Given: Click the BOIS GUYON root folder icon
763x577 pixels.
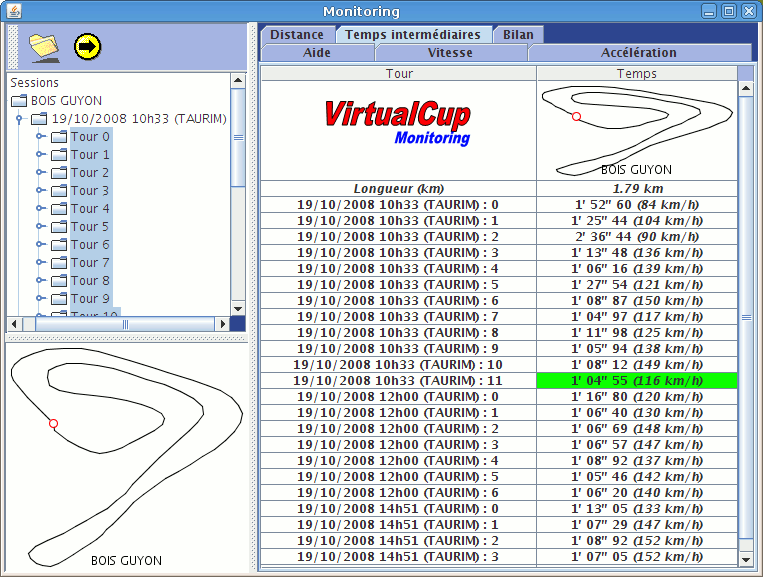Looking at the screenshot, I should tap(19, 101).
